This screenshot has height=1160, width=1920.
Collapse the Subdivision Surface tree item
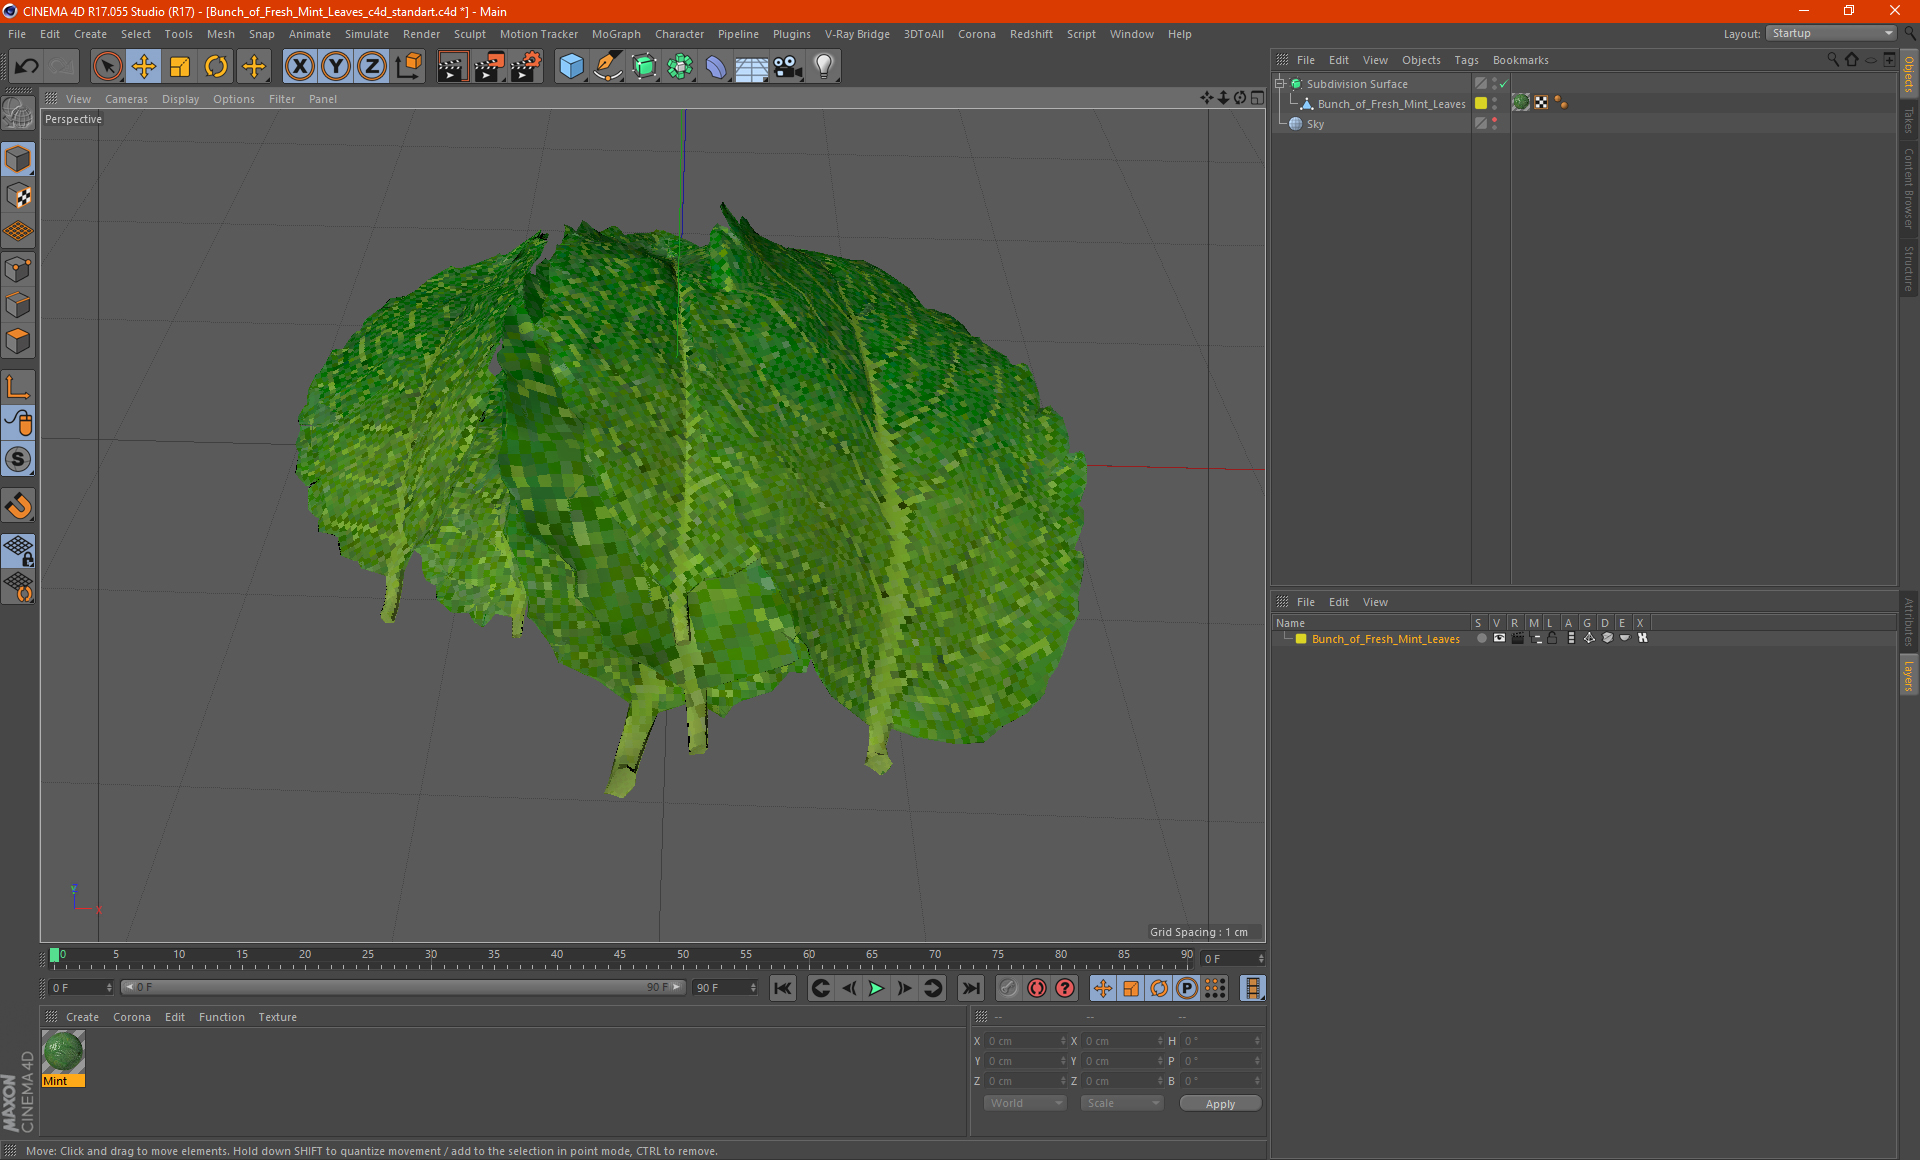click(x=1280, y=84)
